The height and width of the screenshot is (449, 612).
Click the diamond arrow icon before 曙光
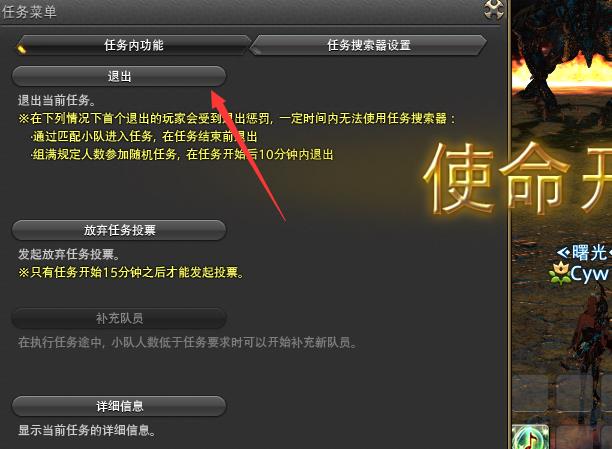pyautogui.click(x=563, y=253)
